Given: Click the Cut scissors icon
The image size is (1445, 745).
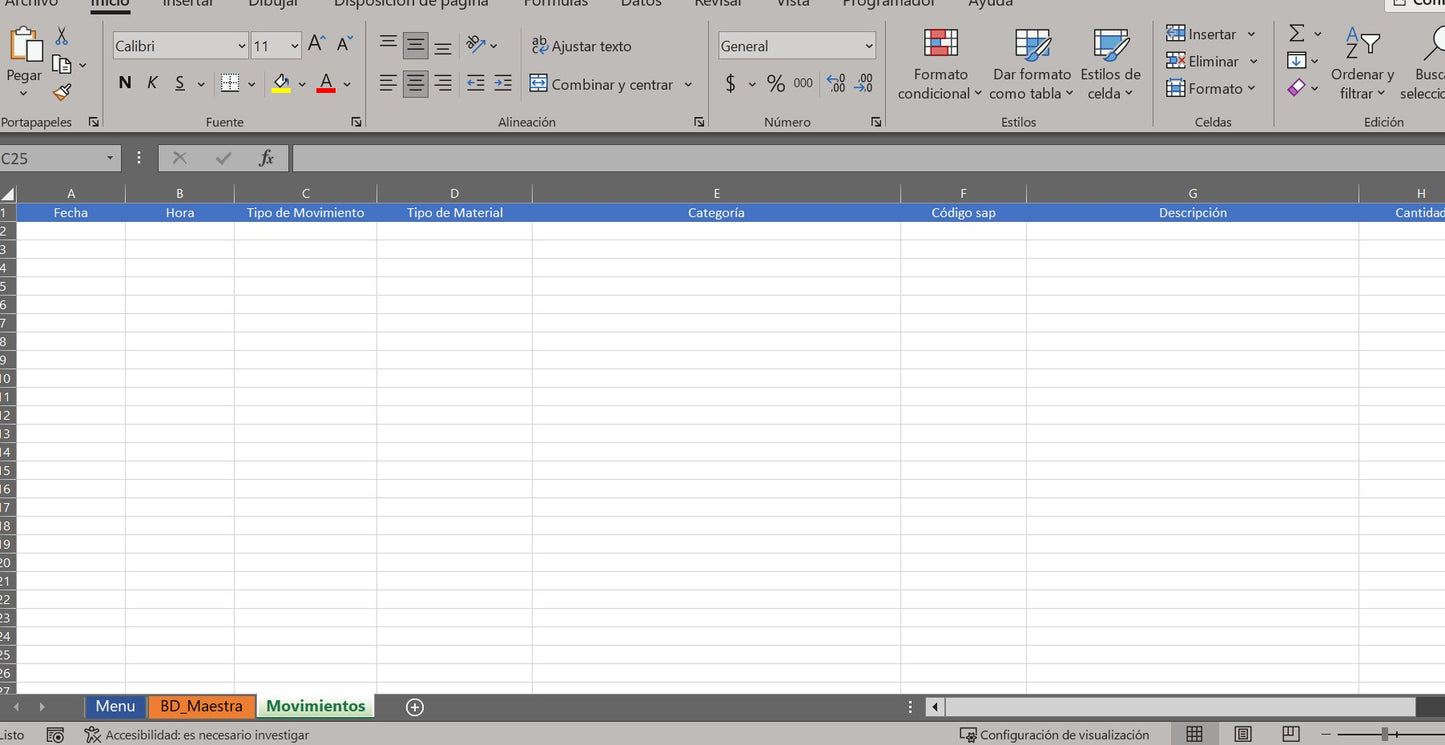Looking at the screenshot, I should pos(62,37).
